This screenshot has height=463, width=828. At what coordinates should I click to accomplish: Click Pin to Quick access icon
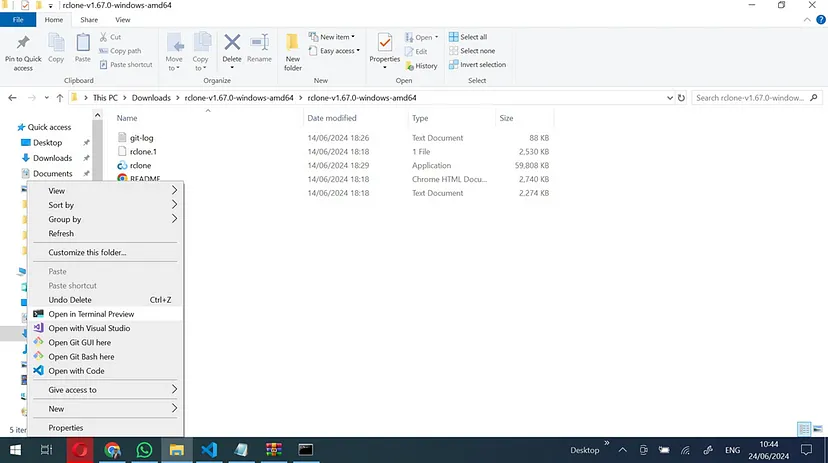pyautogui.click(x=22, y=50)
